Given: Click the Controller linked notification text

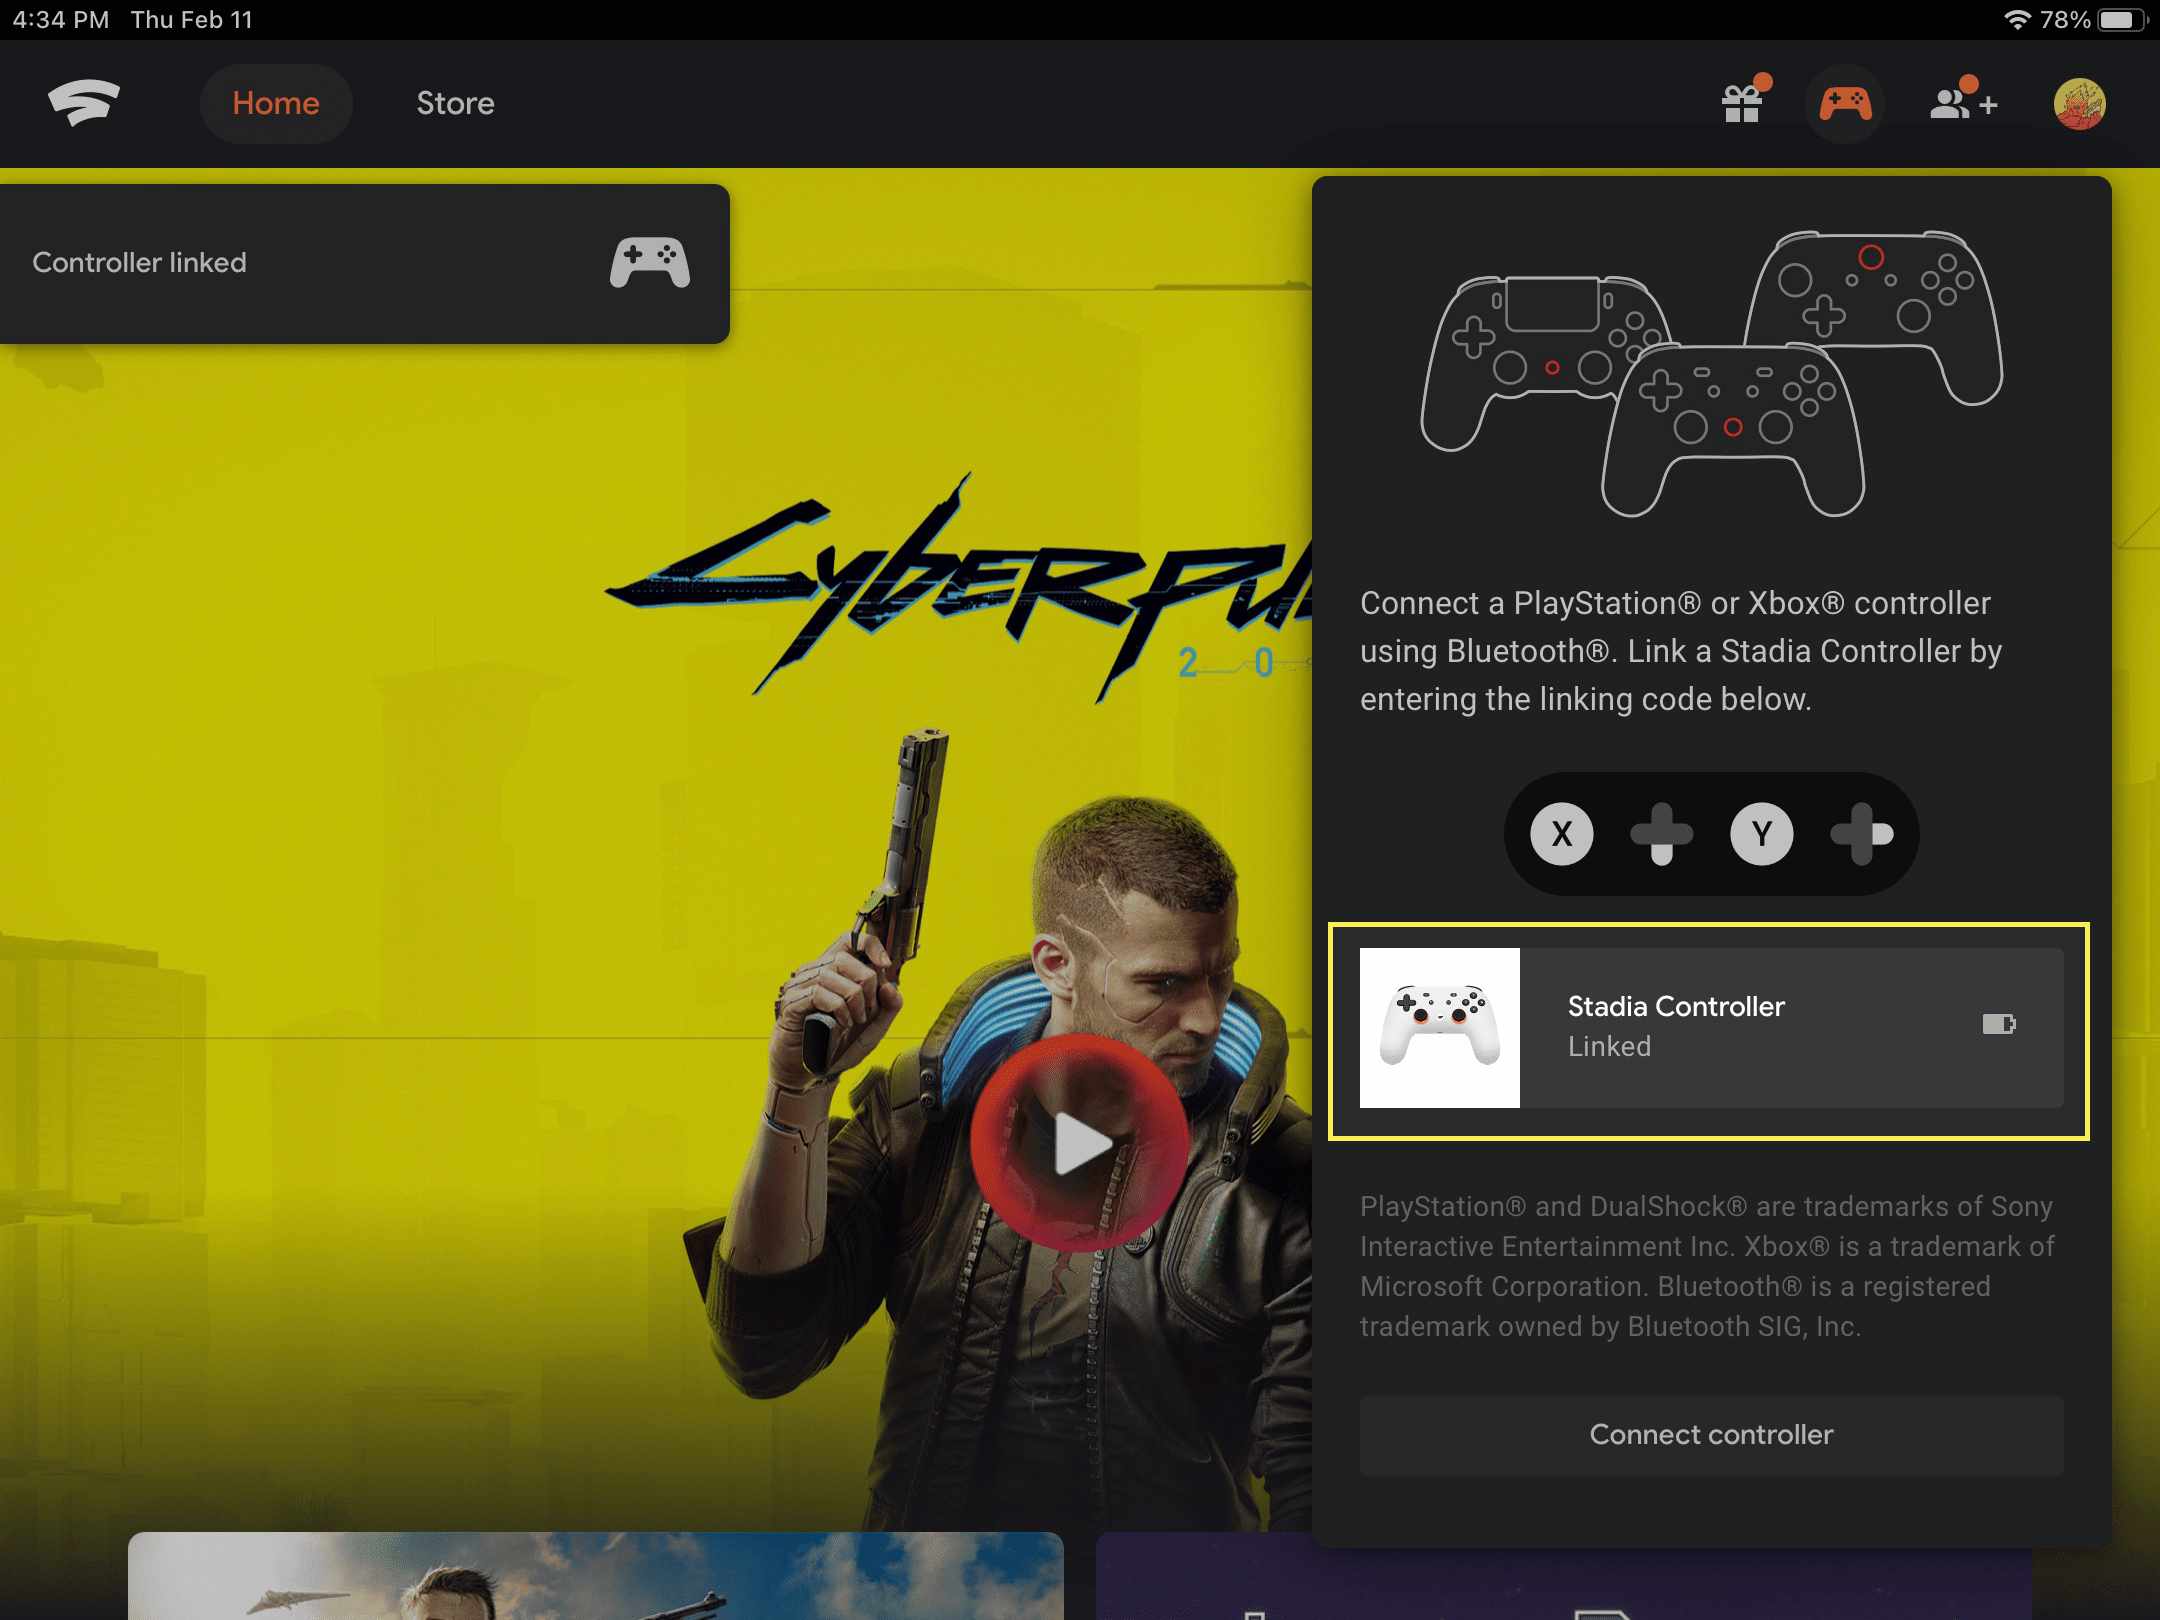Looking at the screenshot, I should point(139,262).
